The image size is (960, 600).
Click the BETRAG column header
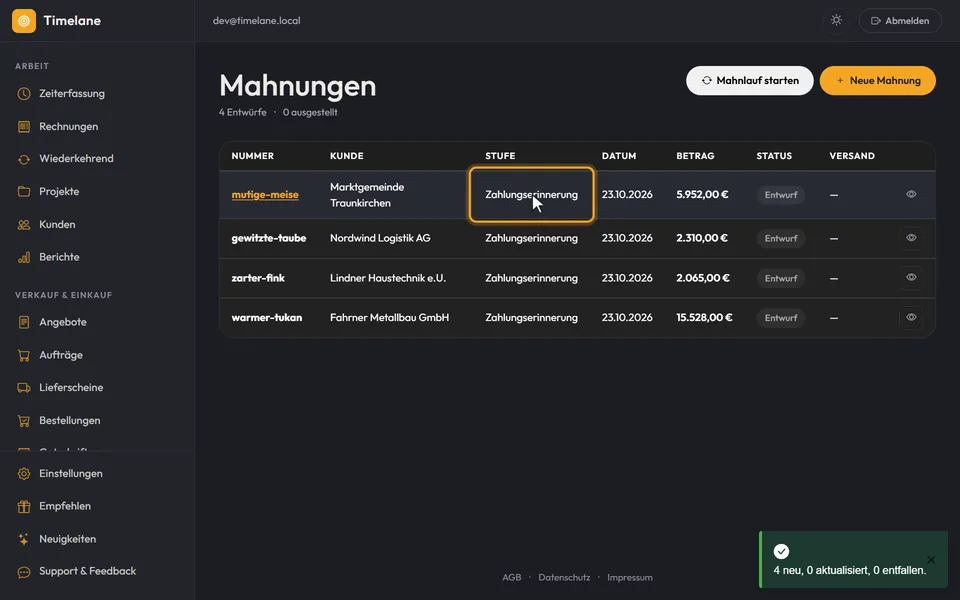pos(696,156)
